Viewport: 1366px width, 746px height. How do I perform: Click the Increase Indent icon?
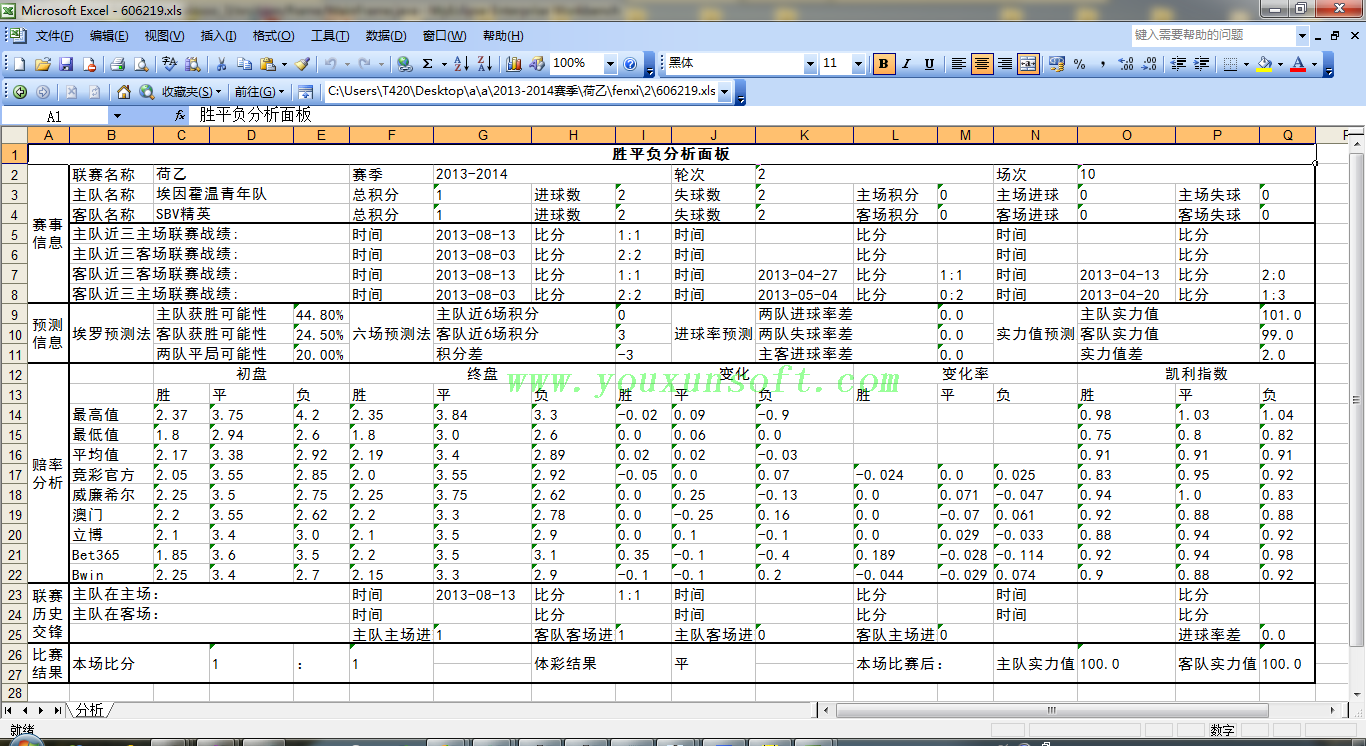1202,64
